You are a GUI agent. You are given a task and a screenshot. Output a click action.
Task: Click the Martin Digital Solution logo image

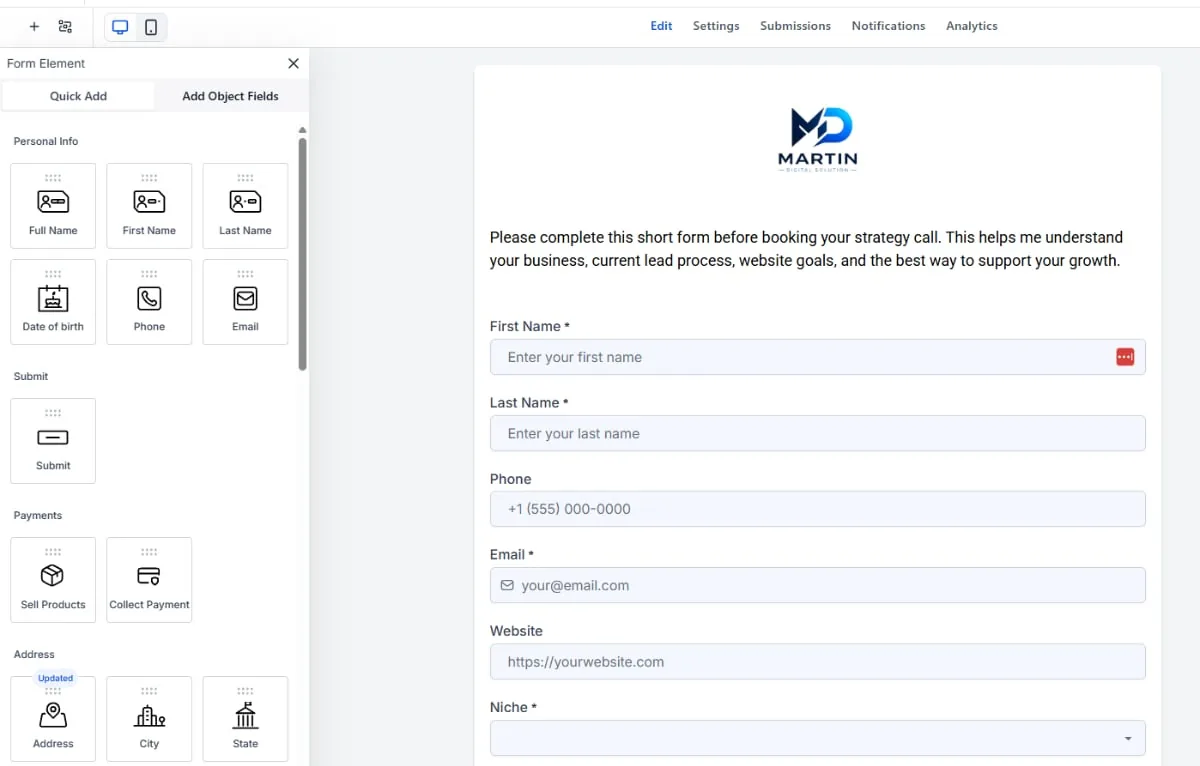tap(818, 140)
